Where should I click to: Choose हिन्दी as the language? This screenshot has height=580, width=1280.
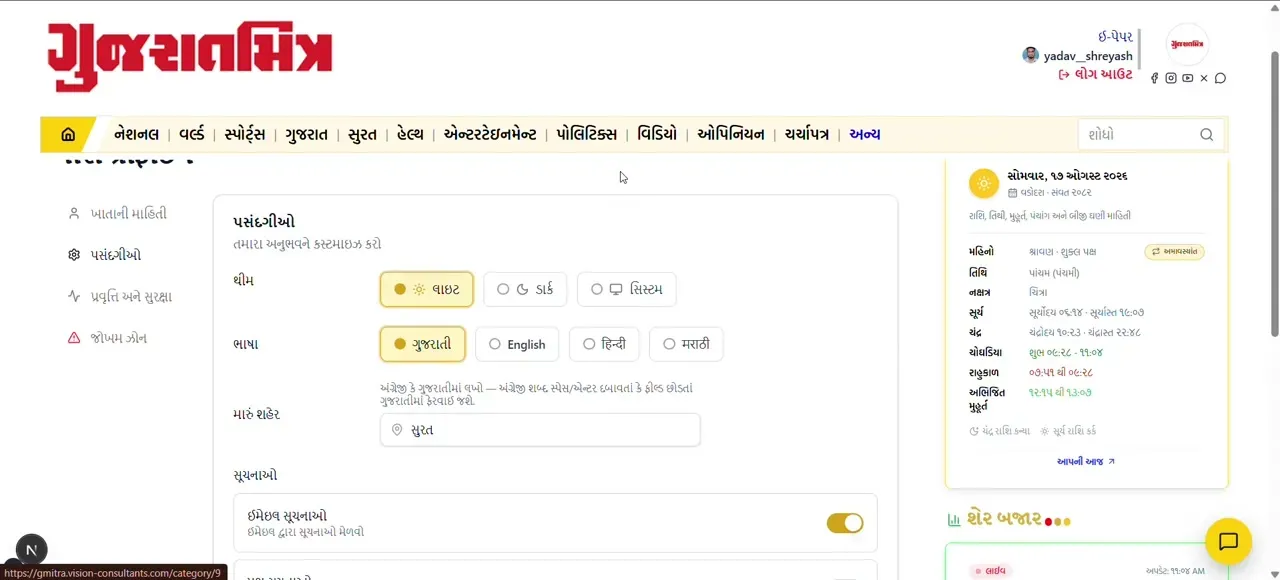[604, 344]
